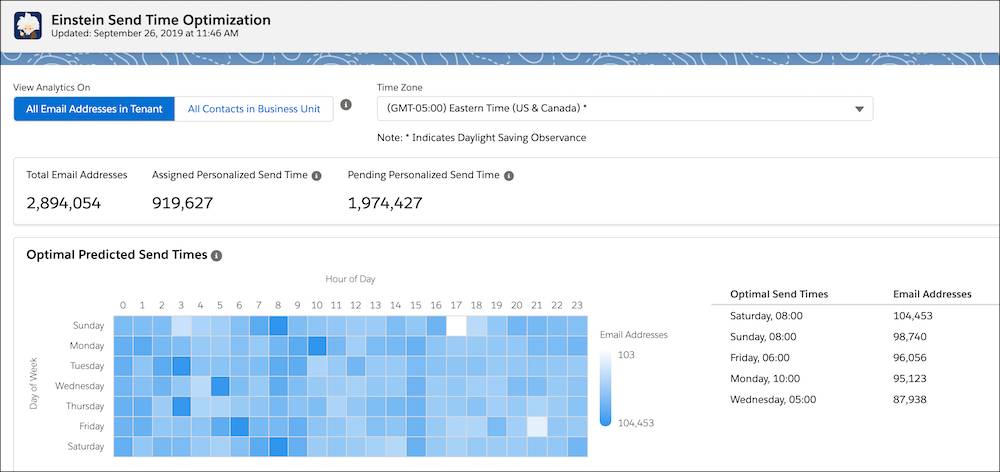The image size is (1000, 472).
Task: Click the 'Friday, 06:00' table row
Action: [855, 358]
